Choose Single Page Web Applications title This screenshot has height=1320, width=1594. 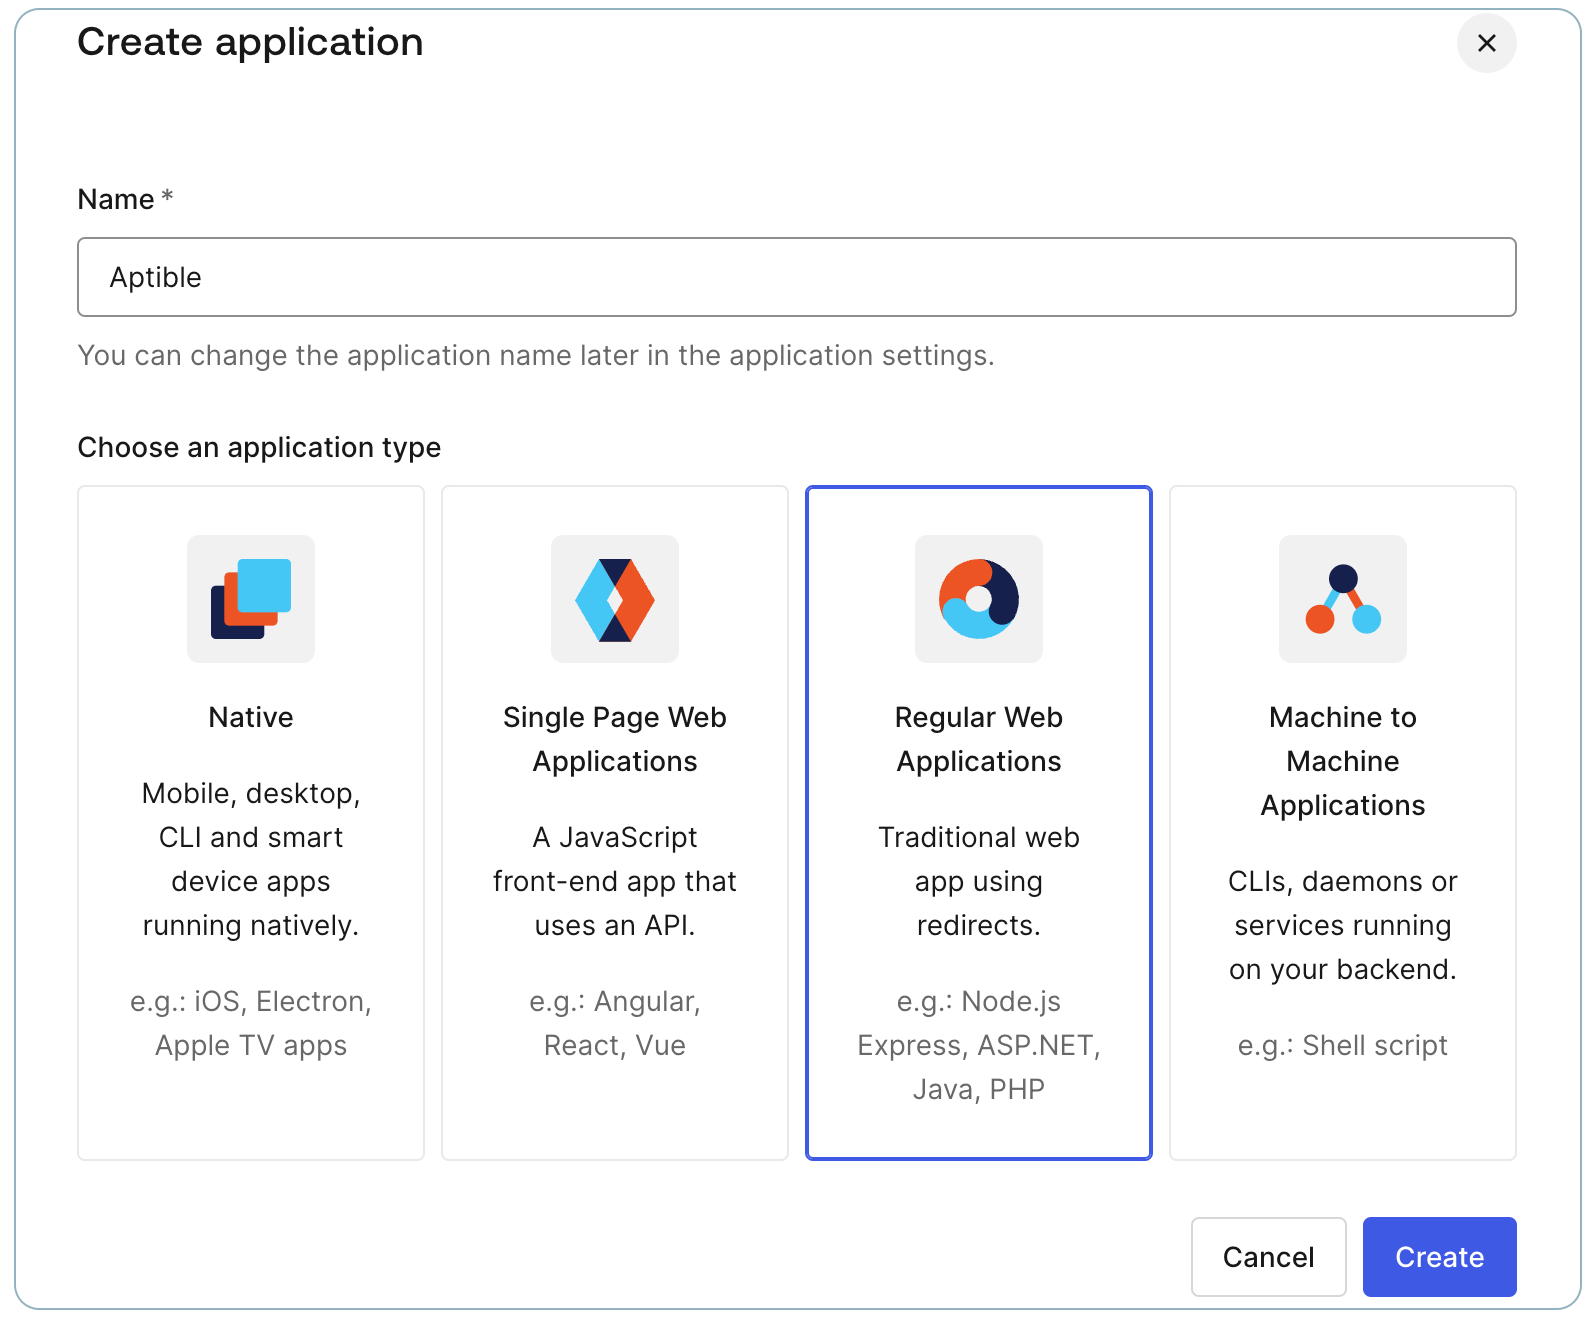pos(615,739)
